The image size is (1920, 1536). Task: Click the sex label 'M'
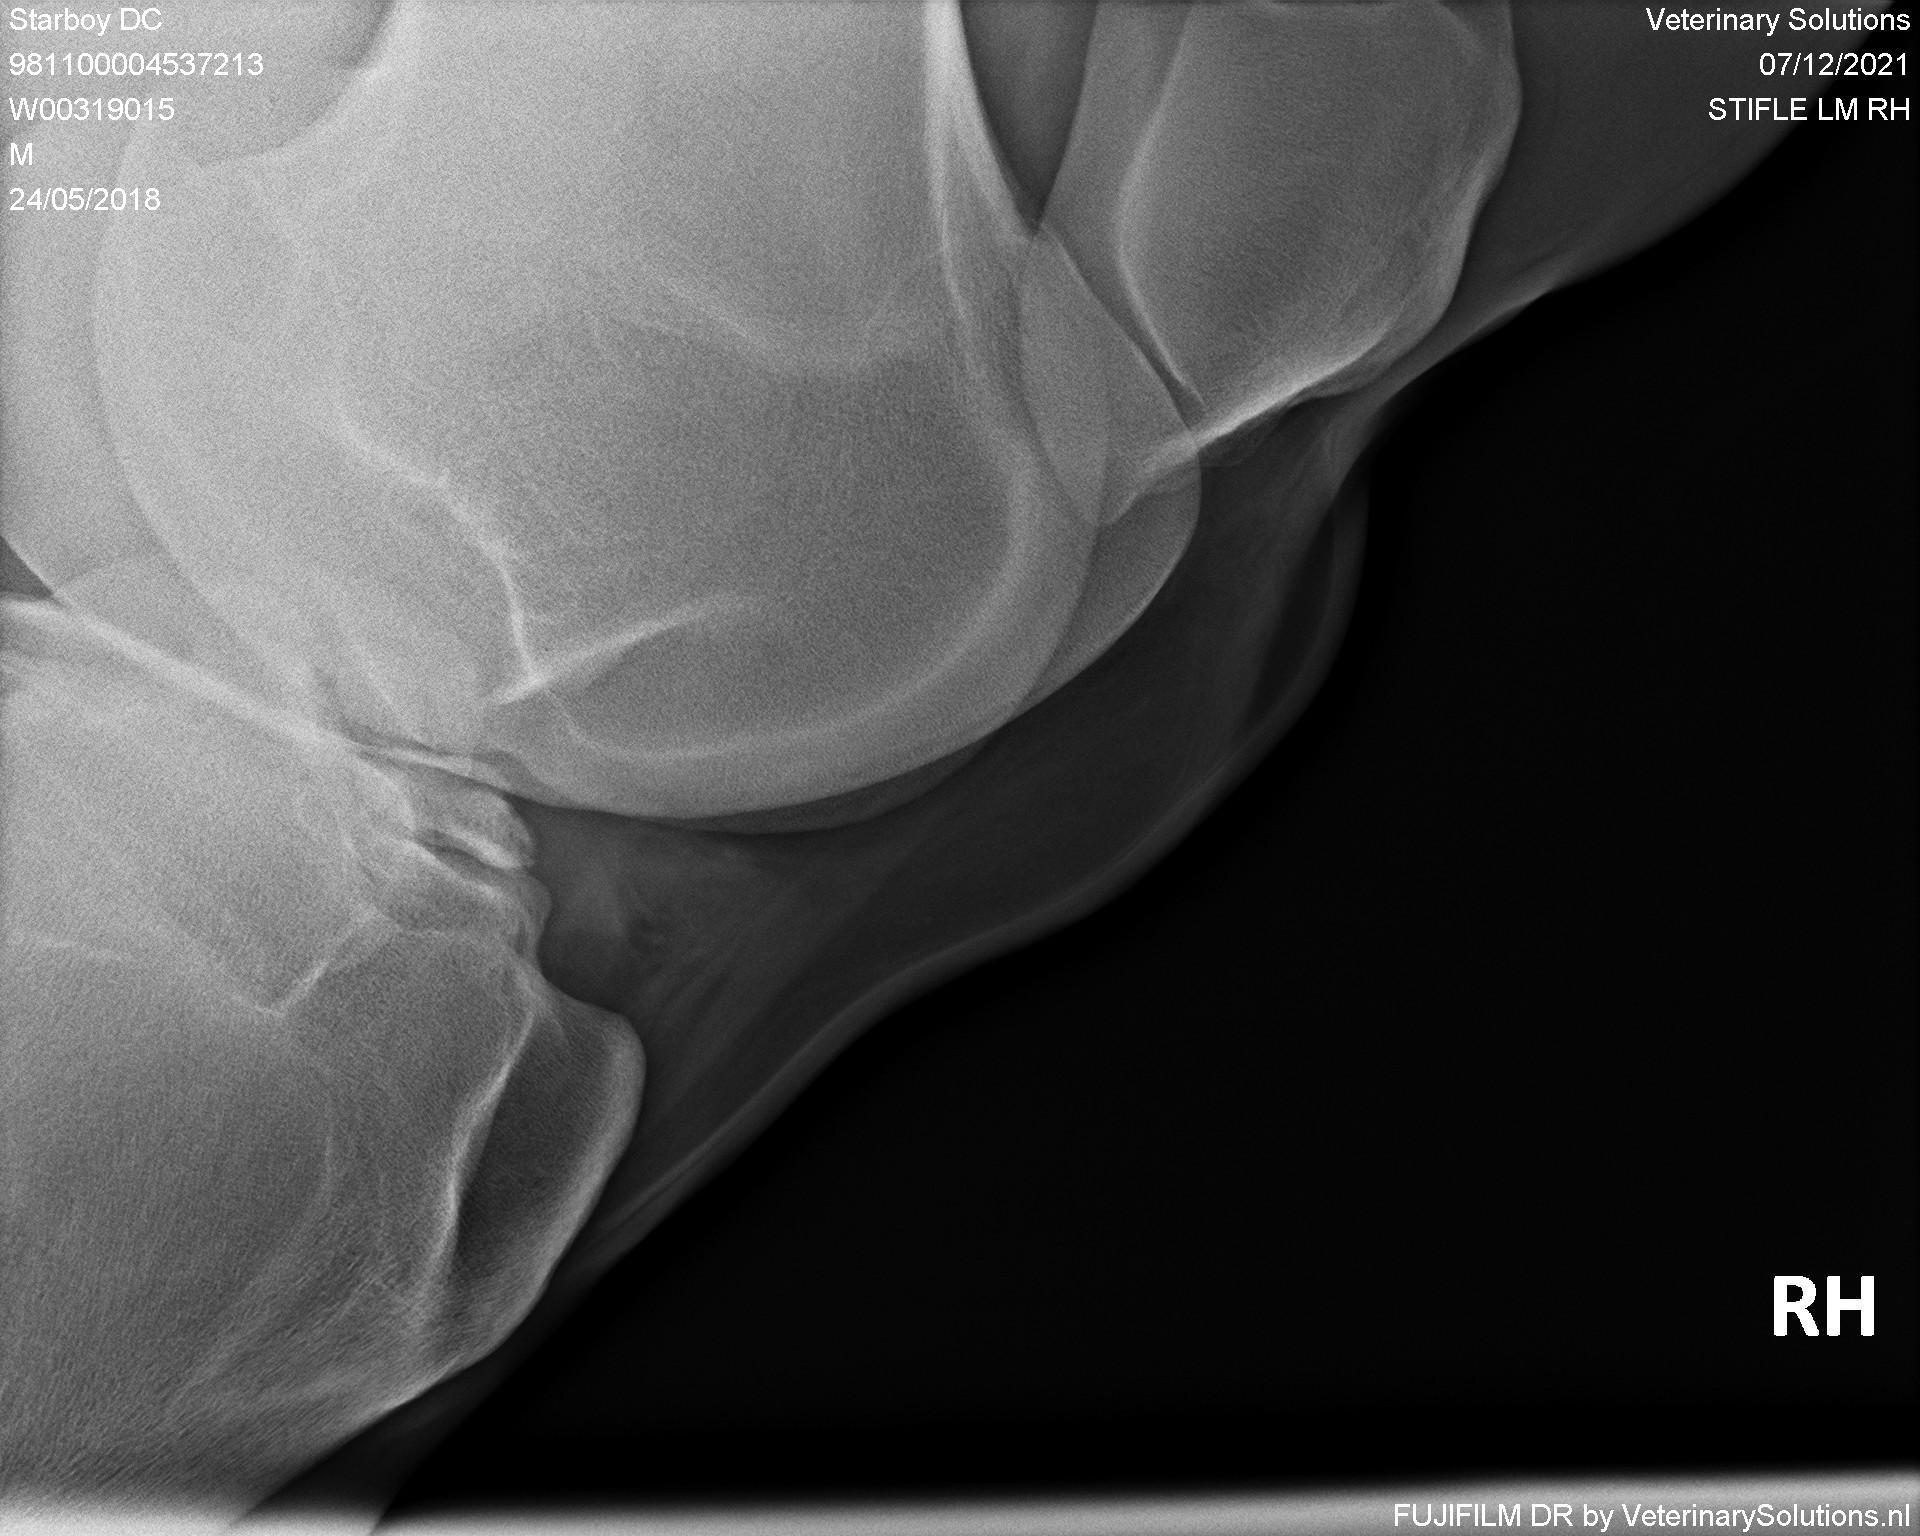click(21, 154)
